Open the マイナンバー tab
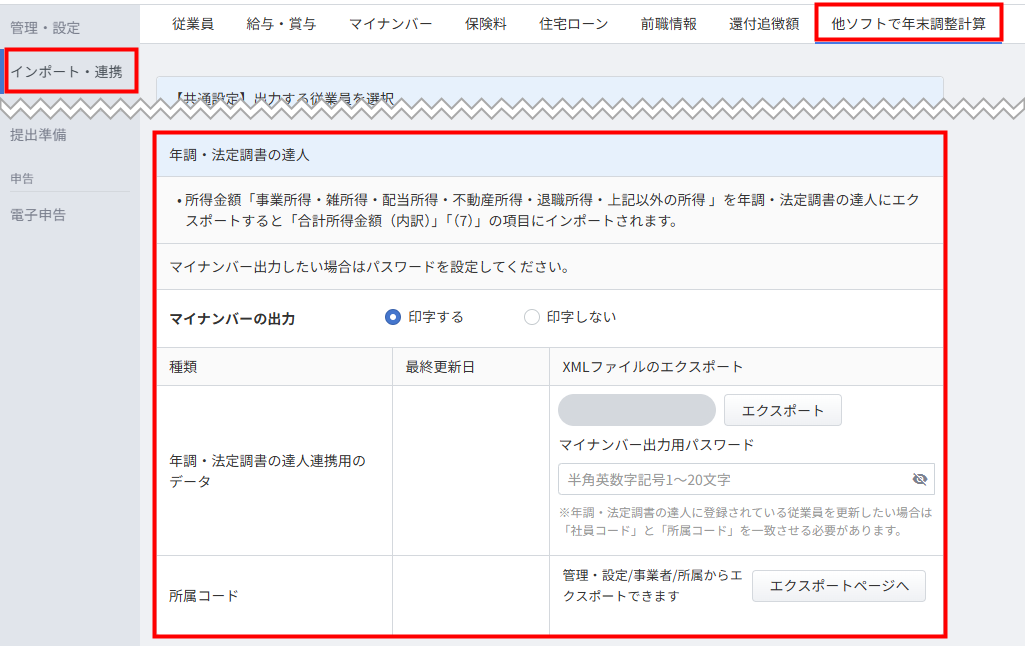The image size is (1025, 646). pyautogui.click(x=390, y=24)
